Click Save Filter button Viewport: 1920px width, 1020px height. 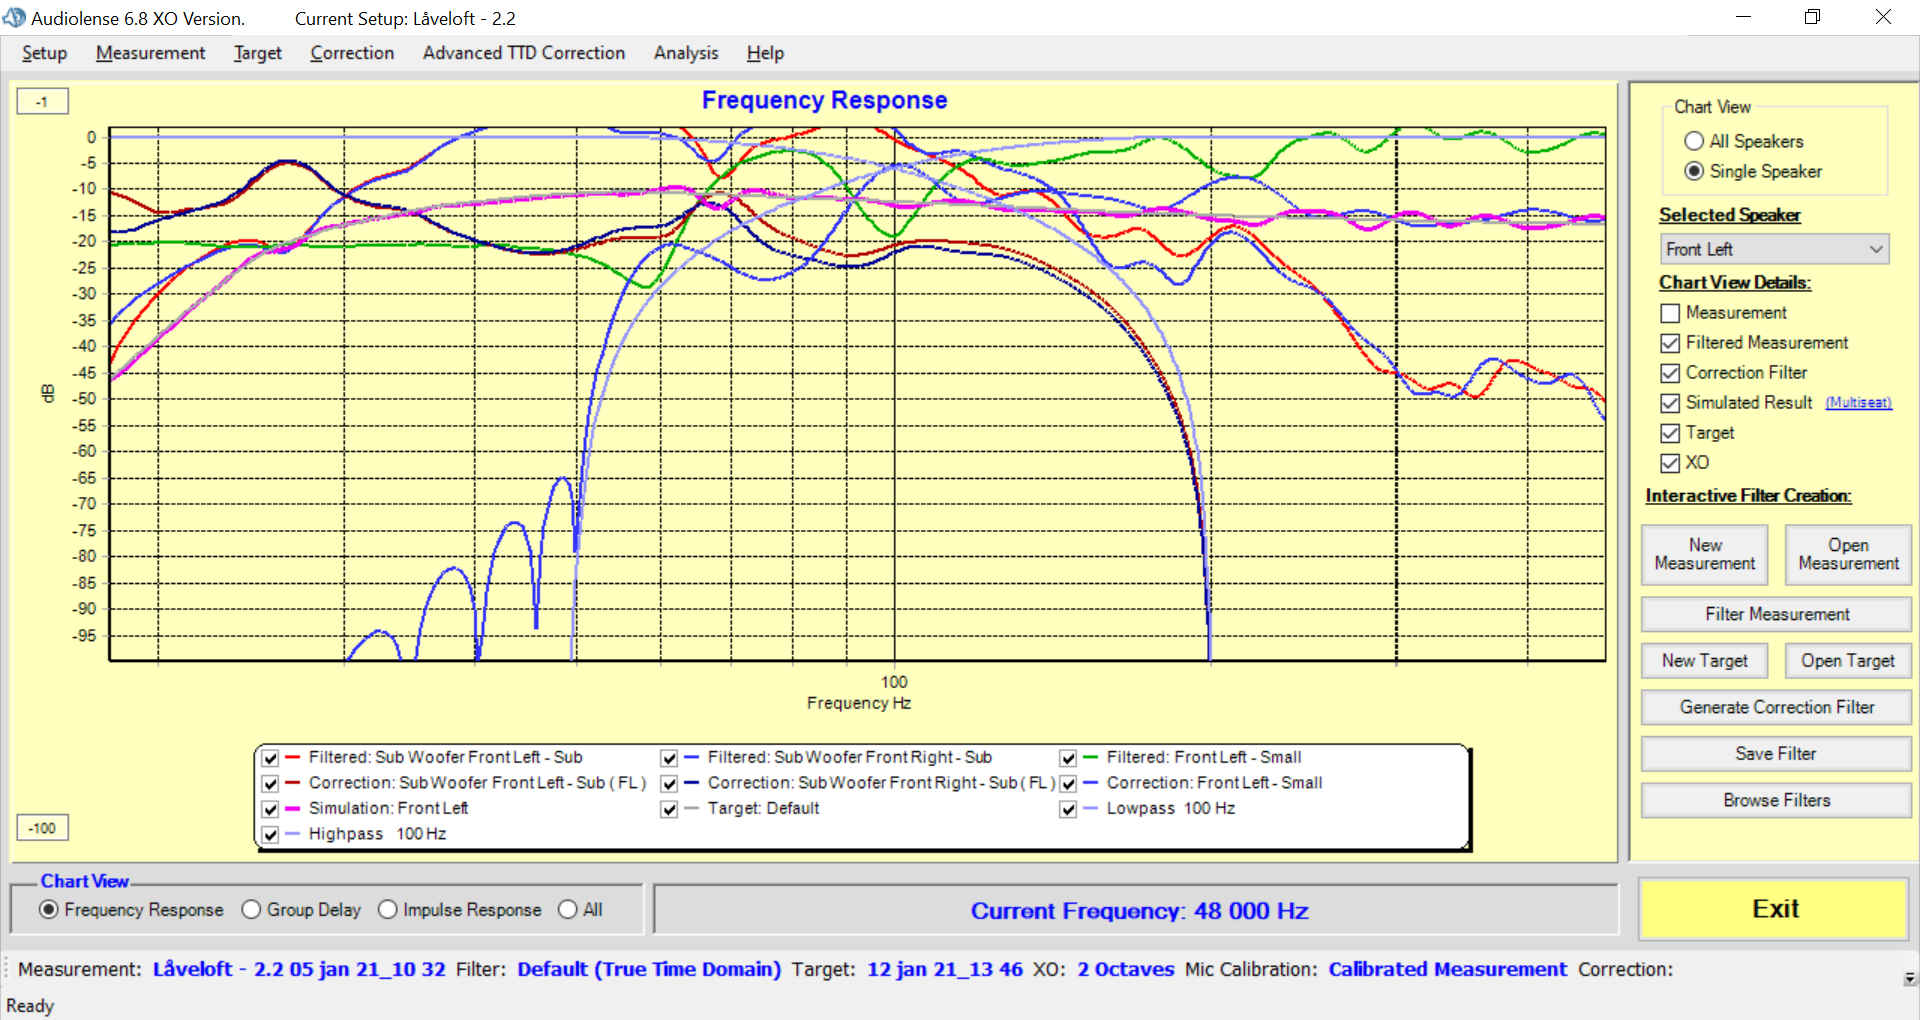pos(1777,754)
